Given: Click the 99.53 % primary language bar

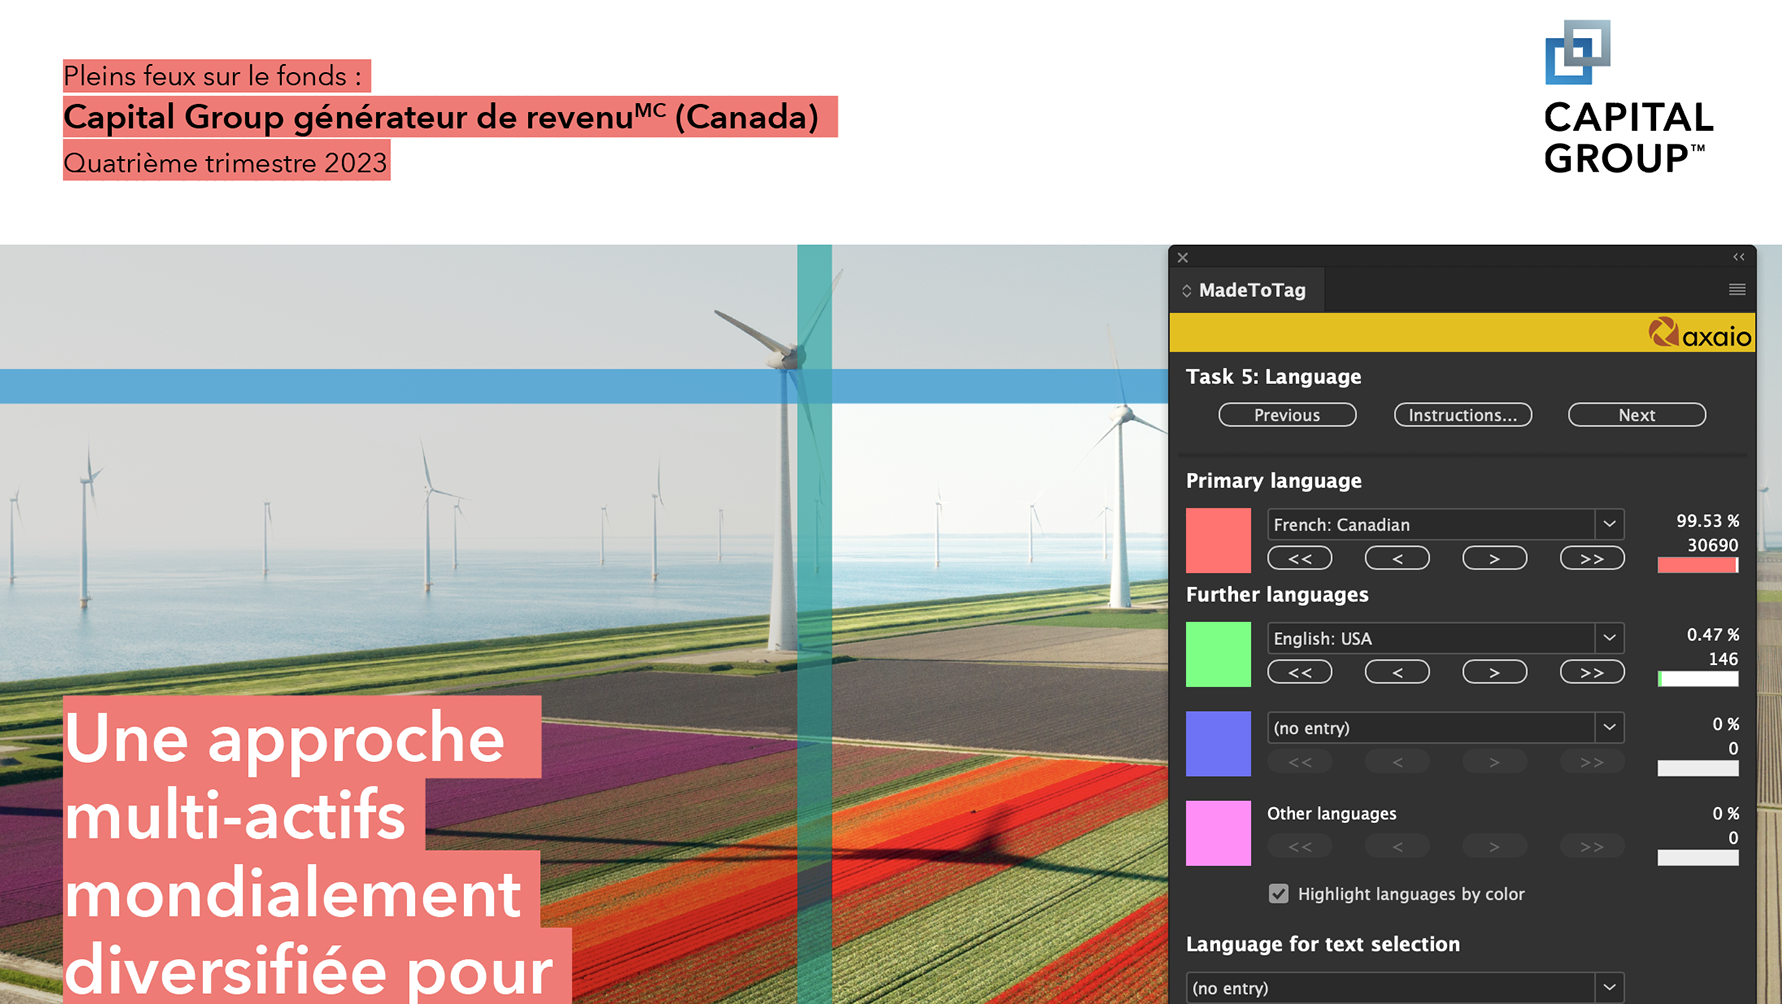Looking at the screenshot, I should [1698, 566].
